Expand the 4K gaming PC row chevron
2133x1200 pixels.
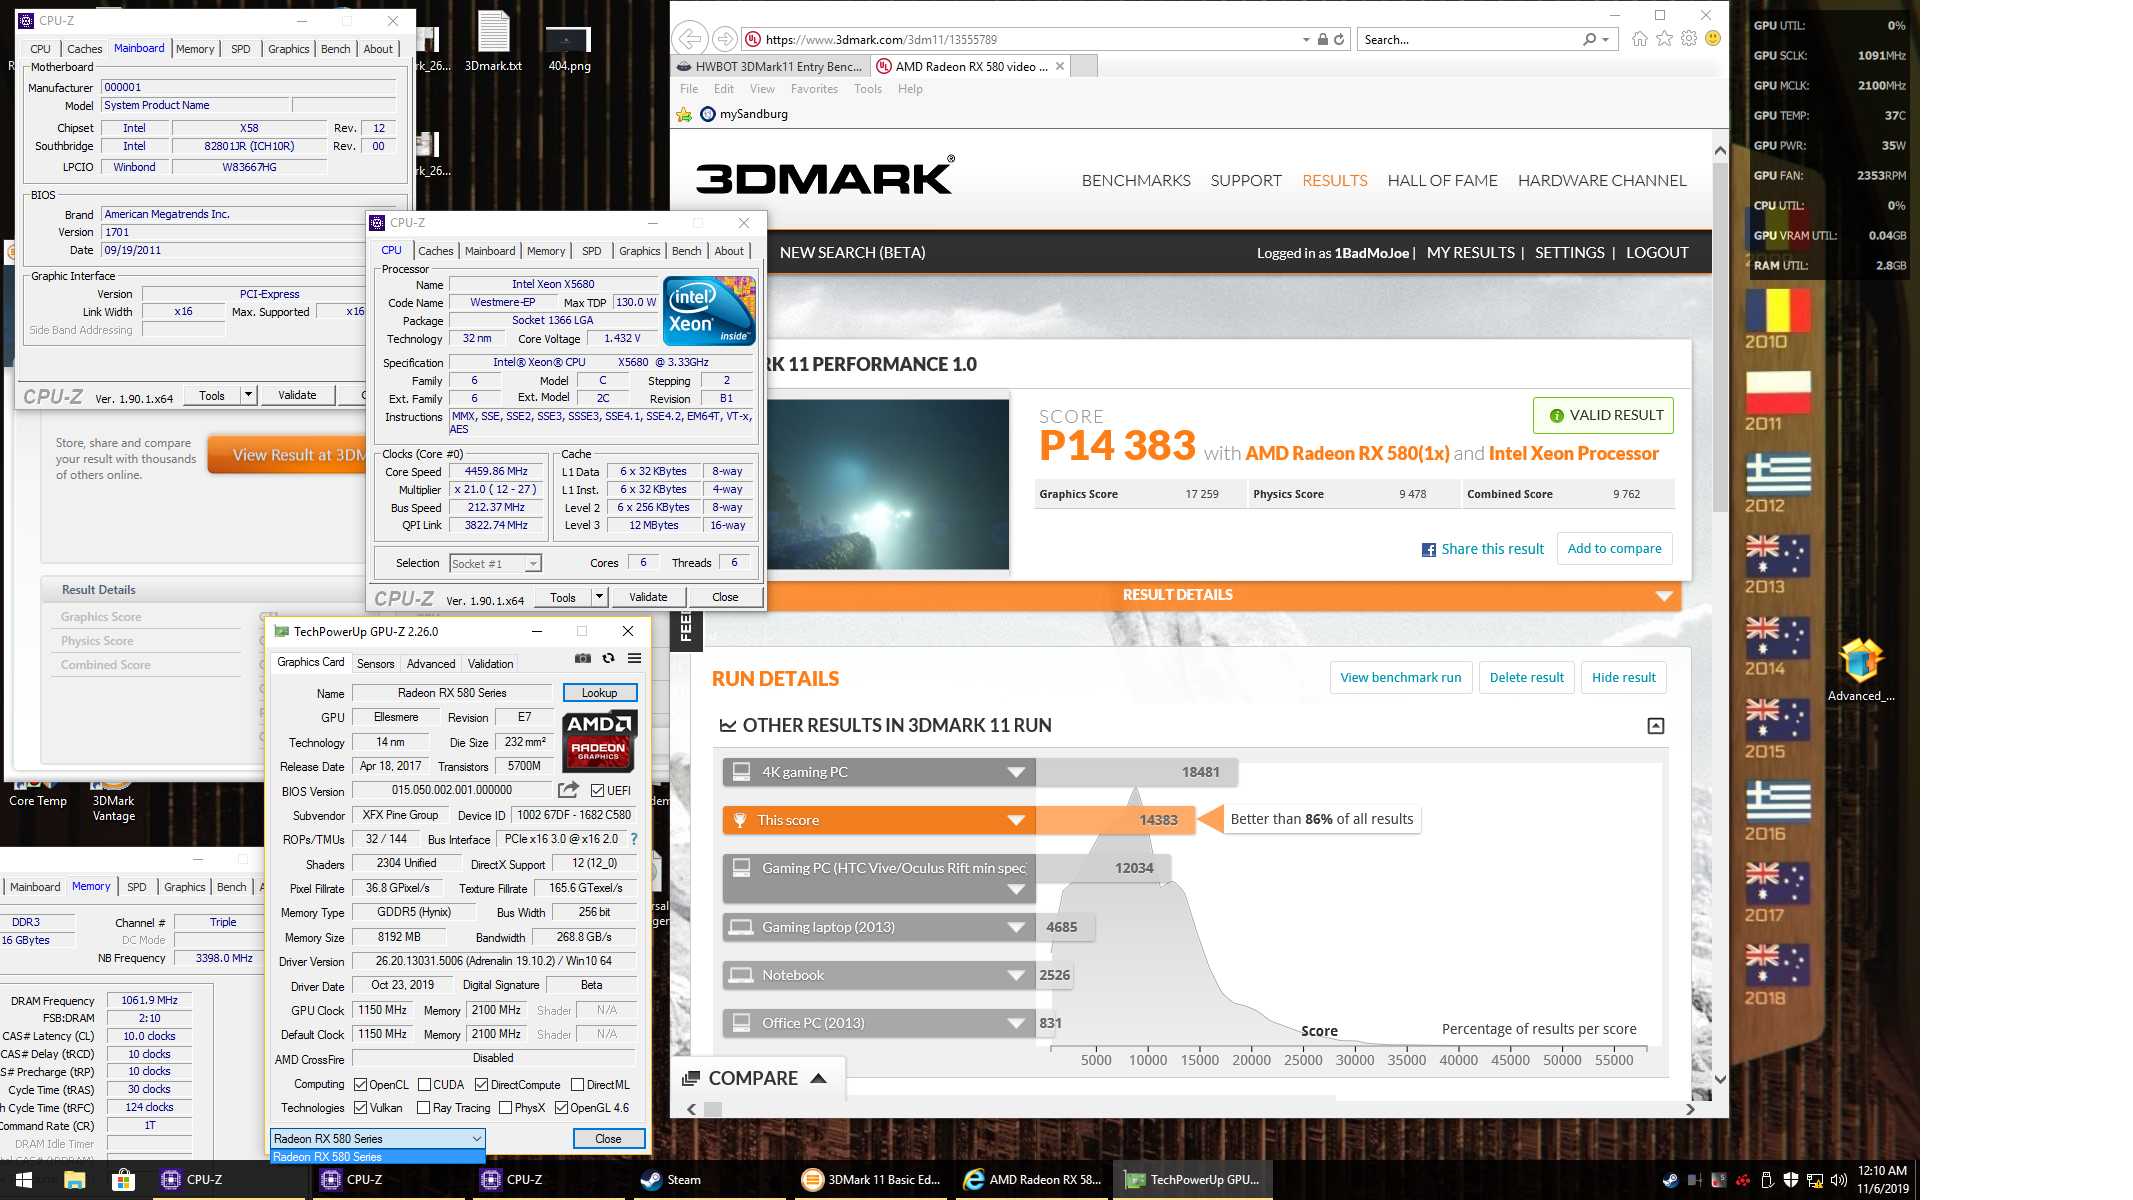click(x=1016, y=772)
